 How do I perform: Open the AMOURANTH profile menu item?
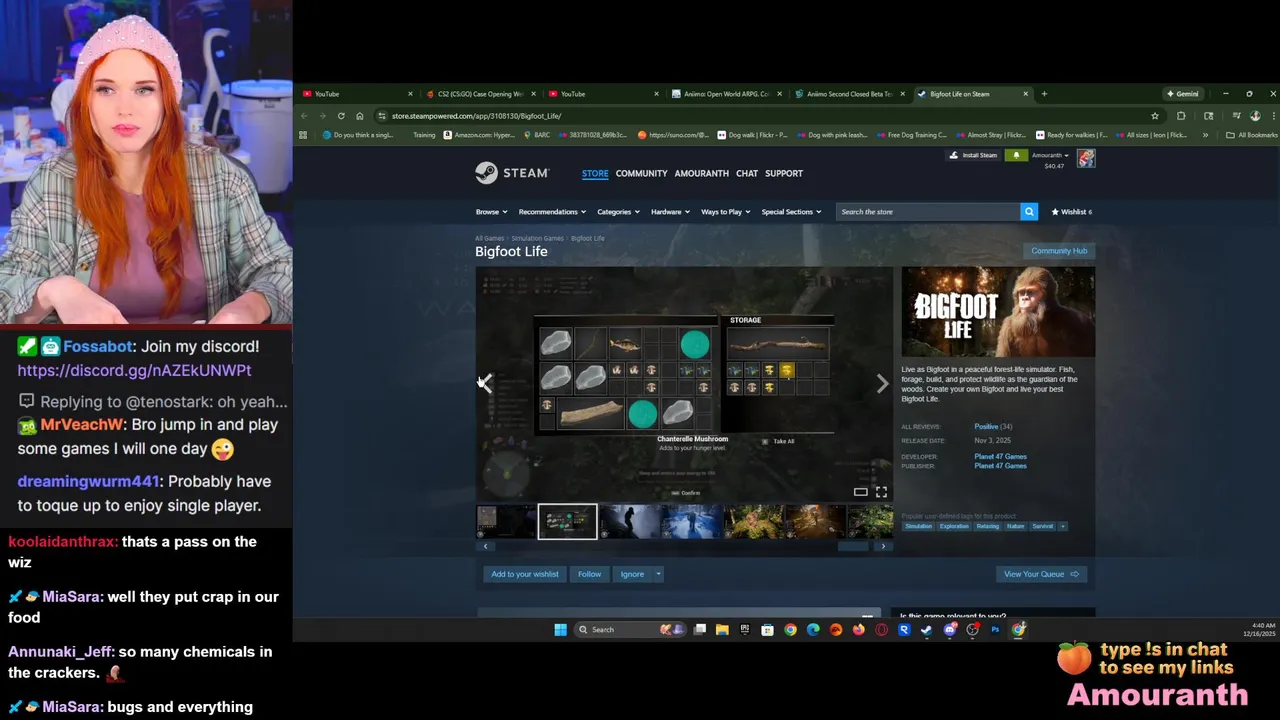click(701, 173)
